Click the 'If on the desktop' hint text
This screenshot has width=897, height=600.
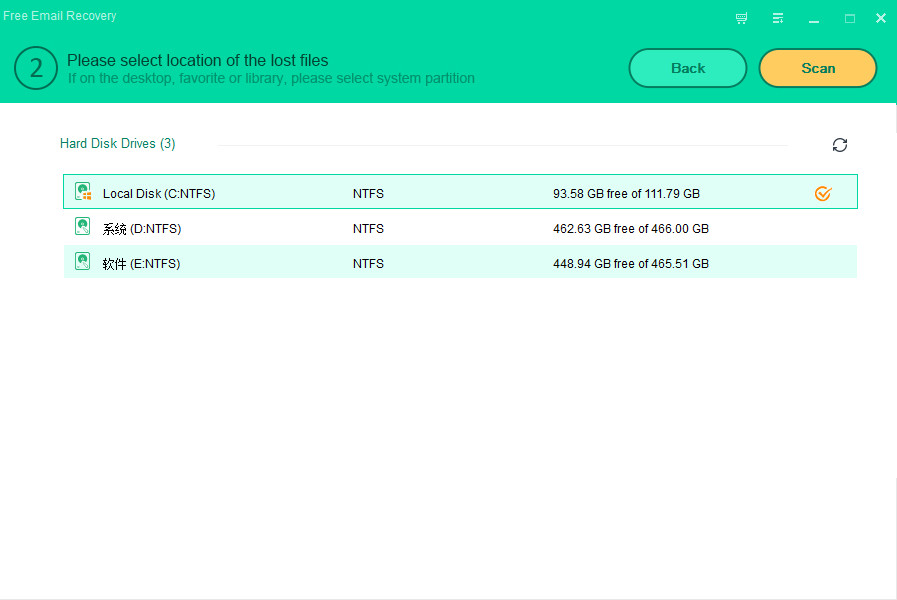coord(271,78)
